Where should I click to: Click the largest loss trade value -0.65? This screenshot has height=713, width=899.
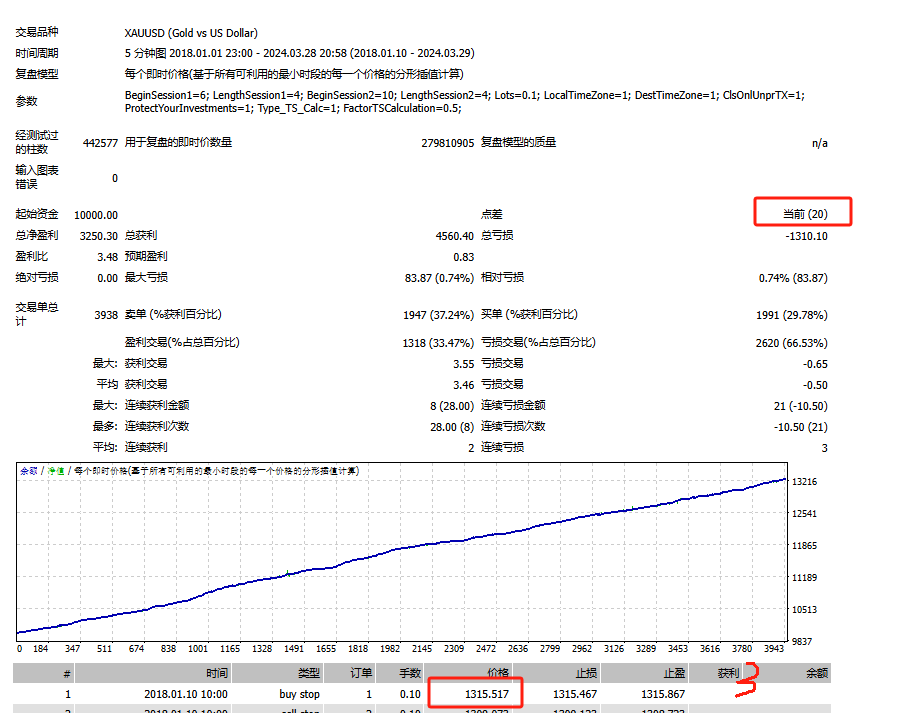(x=815, y=364)
